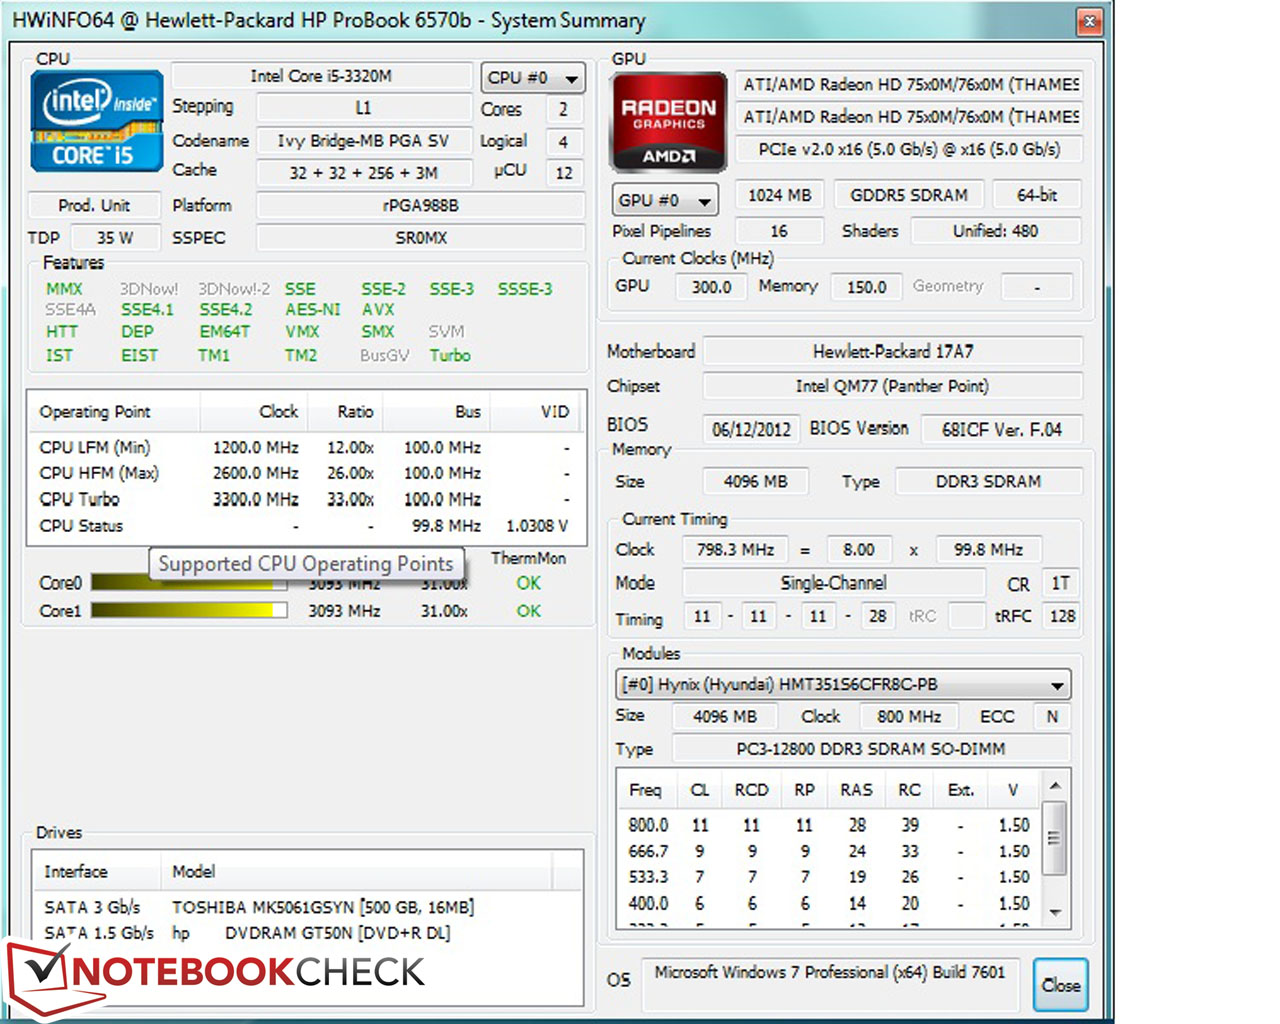This screenshot has width=1280, height=1024.
Task: Click the AES-NI feature label
Action: [x=313, y=310]
